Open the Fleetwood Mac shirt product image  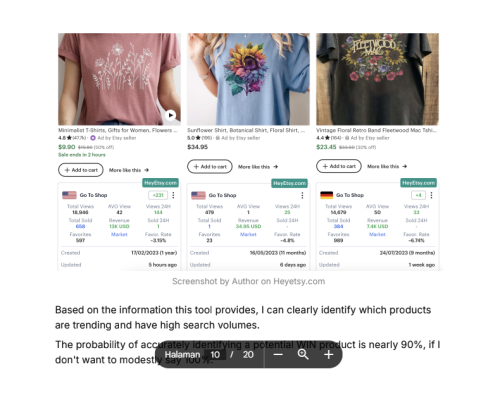377,79
